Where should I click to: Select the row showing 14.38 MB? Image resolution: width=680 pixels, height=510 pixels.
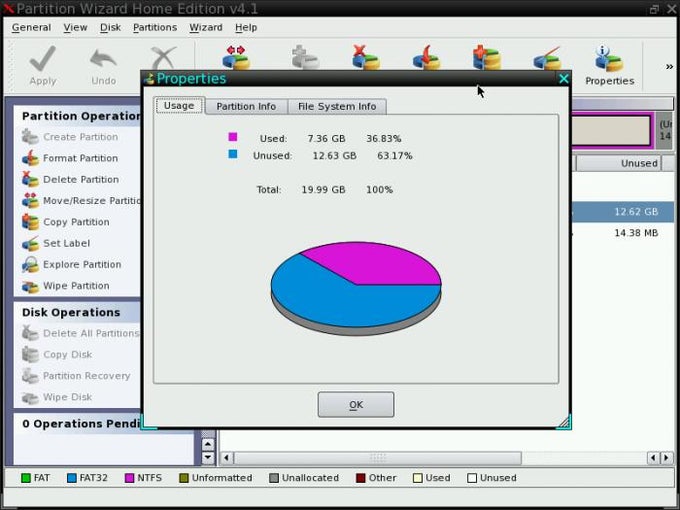(623, 233)
